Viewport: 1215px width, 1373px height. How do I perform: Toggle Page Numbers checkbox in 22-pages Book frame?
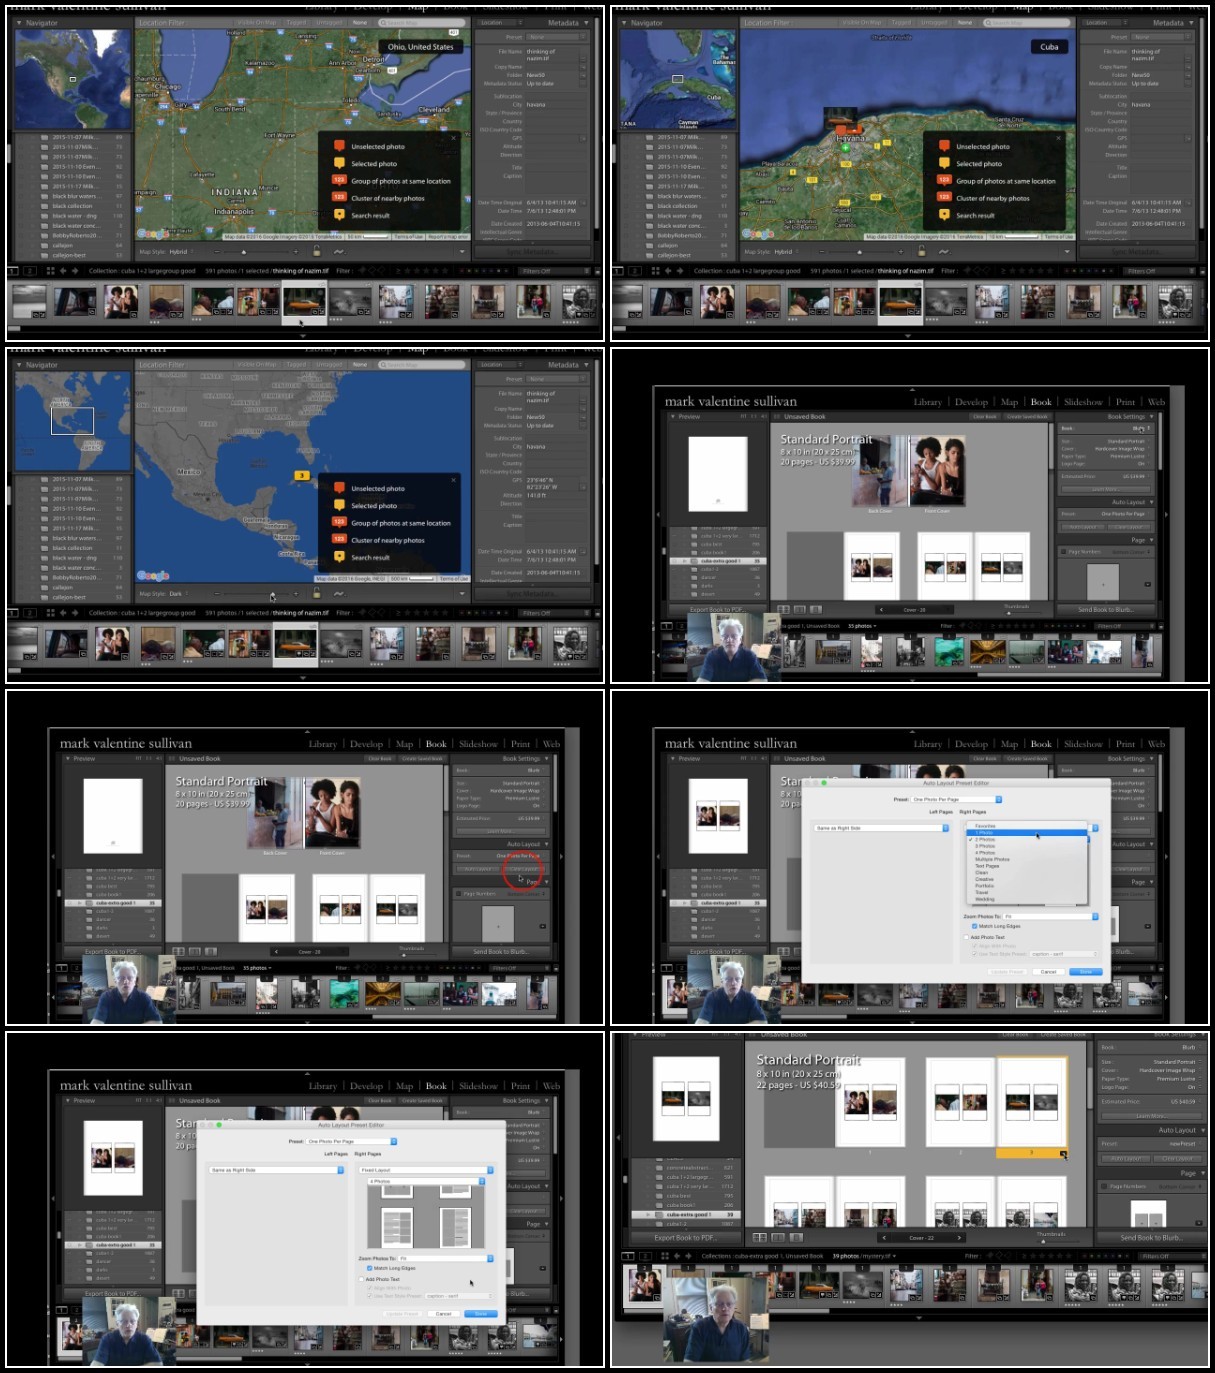pos(1105,1187)
